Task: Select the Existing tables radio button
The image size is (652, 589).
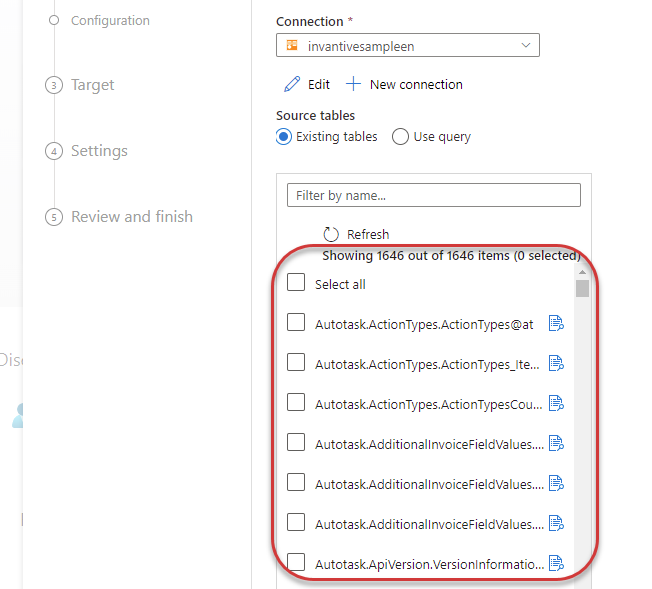Action: pos(284,136)
